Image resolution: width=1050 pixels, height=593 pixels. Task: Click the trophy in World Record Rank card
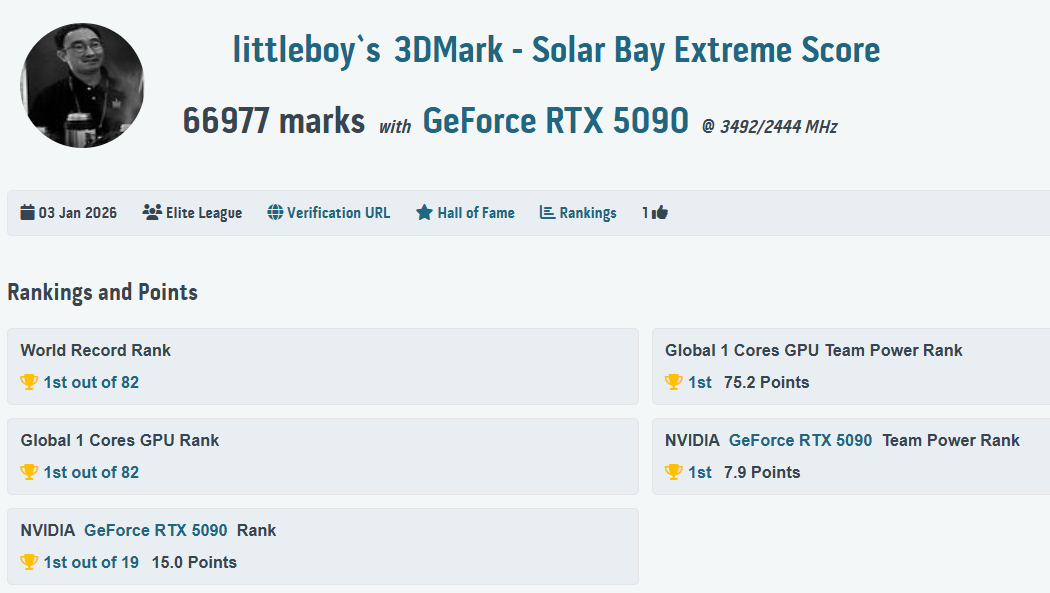pyautogui.click(x=29, y=382)
